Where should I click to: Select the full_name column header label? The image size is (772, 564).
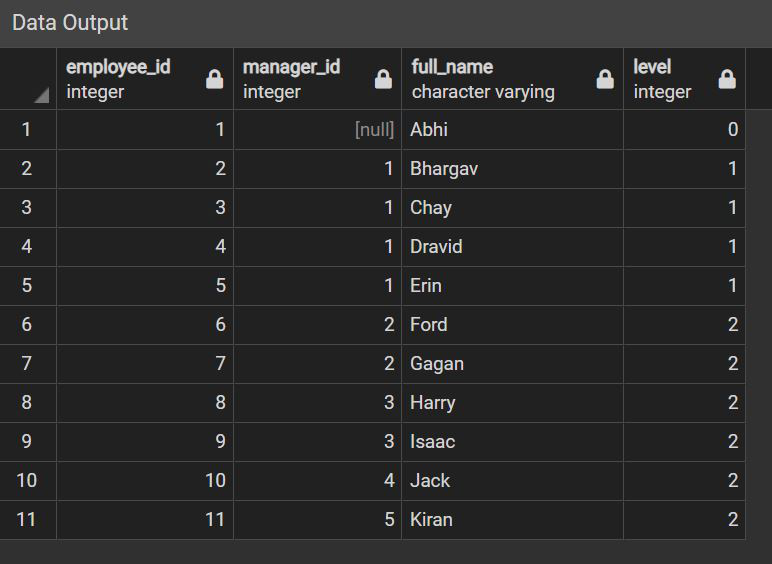(452, 67)
